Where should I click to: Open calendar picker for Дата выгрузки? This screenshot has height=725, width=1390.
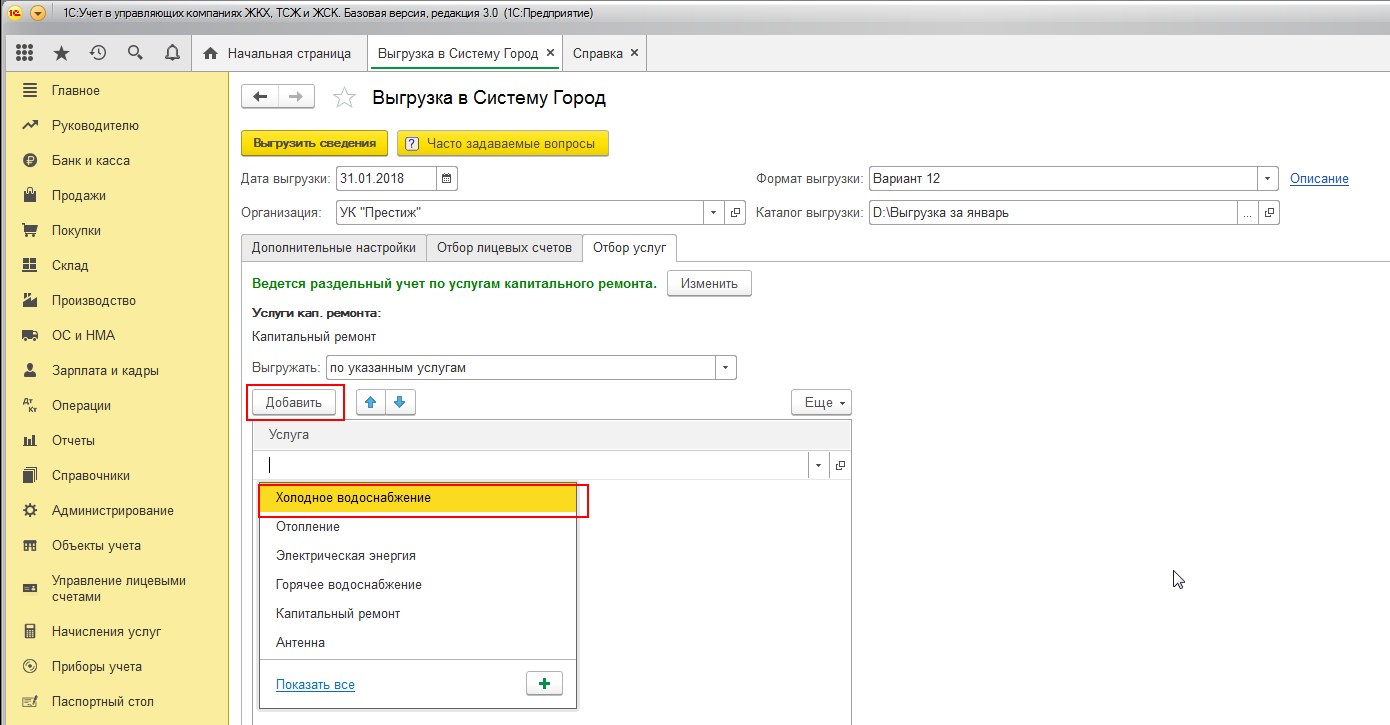pos(447,179)
